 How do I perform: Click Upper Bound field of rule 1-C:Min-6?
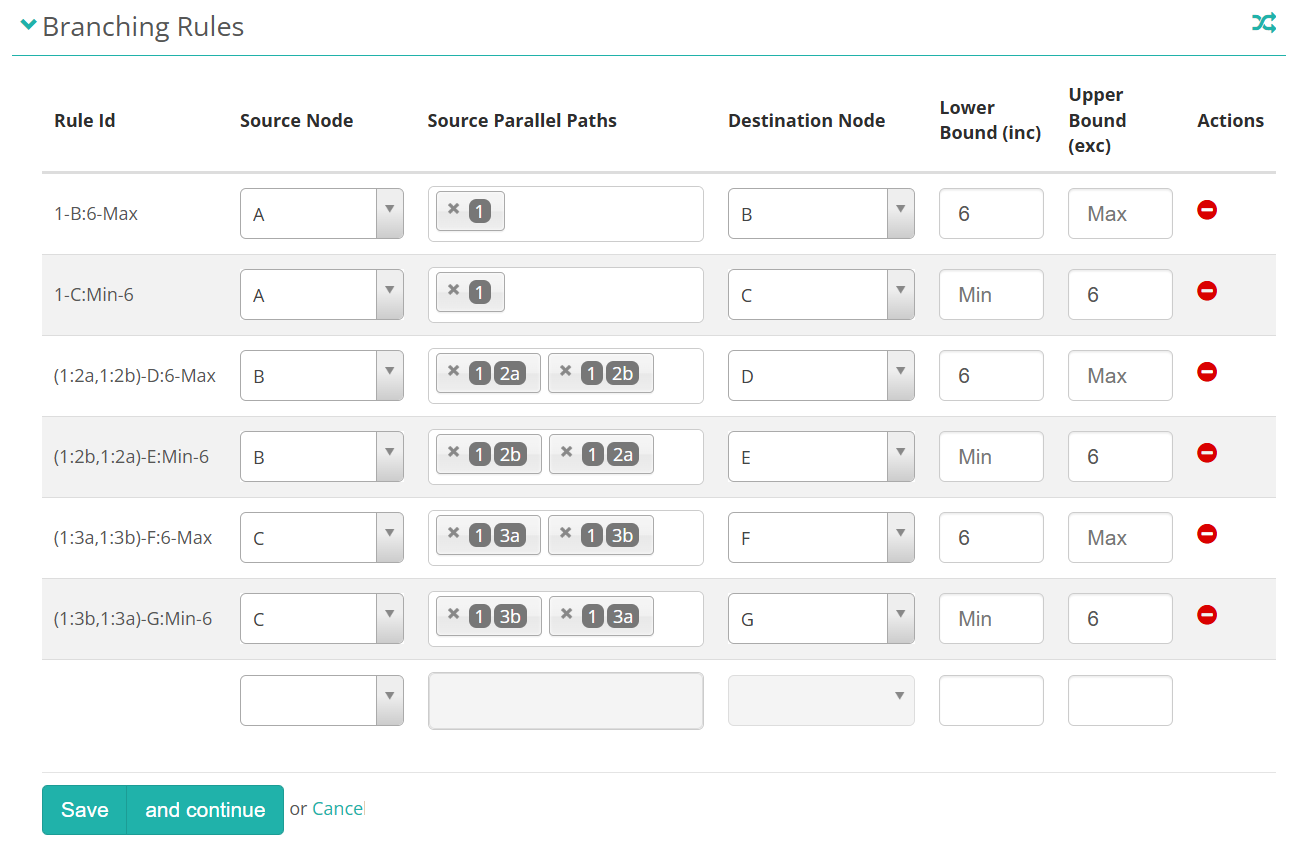tap(1120, 295)
